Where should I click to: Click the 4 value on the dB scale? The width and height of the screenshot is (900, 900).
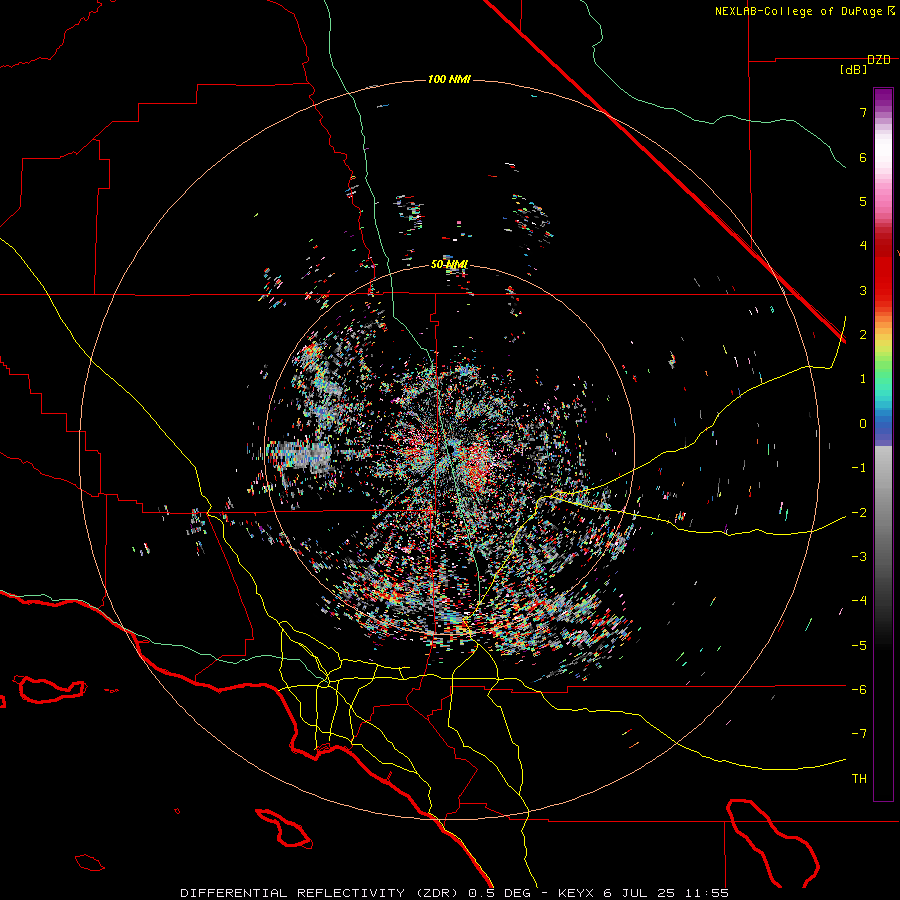point(863,246)
